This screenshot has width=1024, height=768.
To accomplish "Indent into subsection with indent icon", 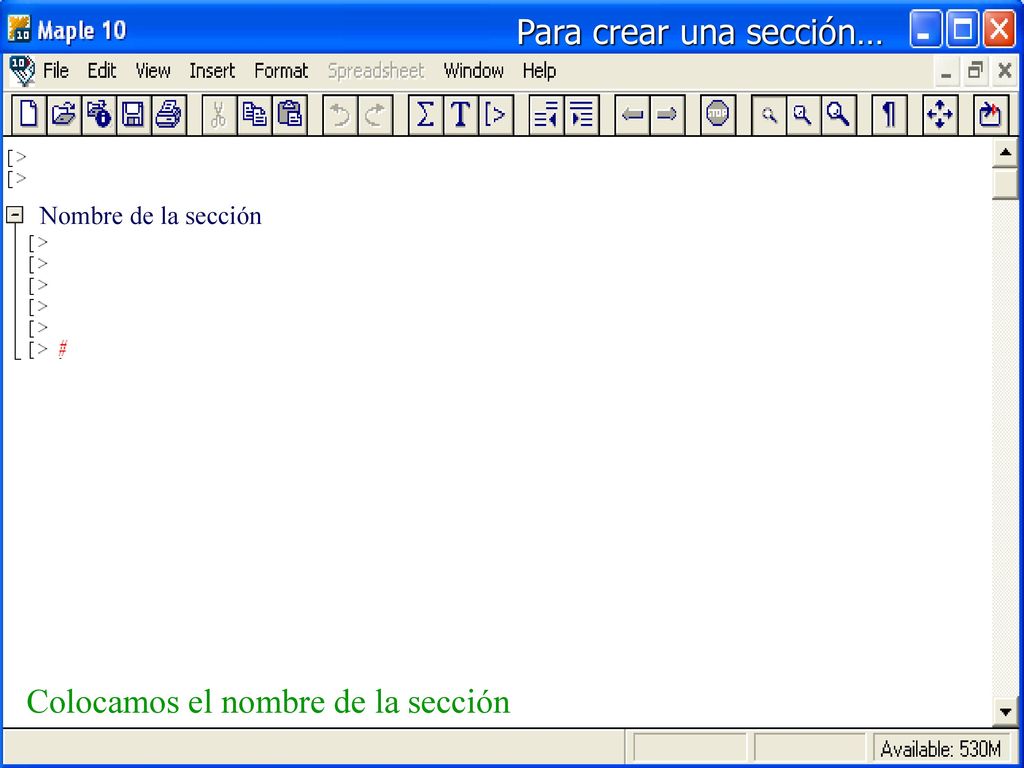I will 581,115.
